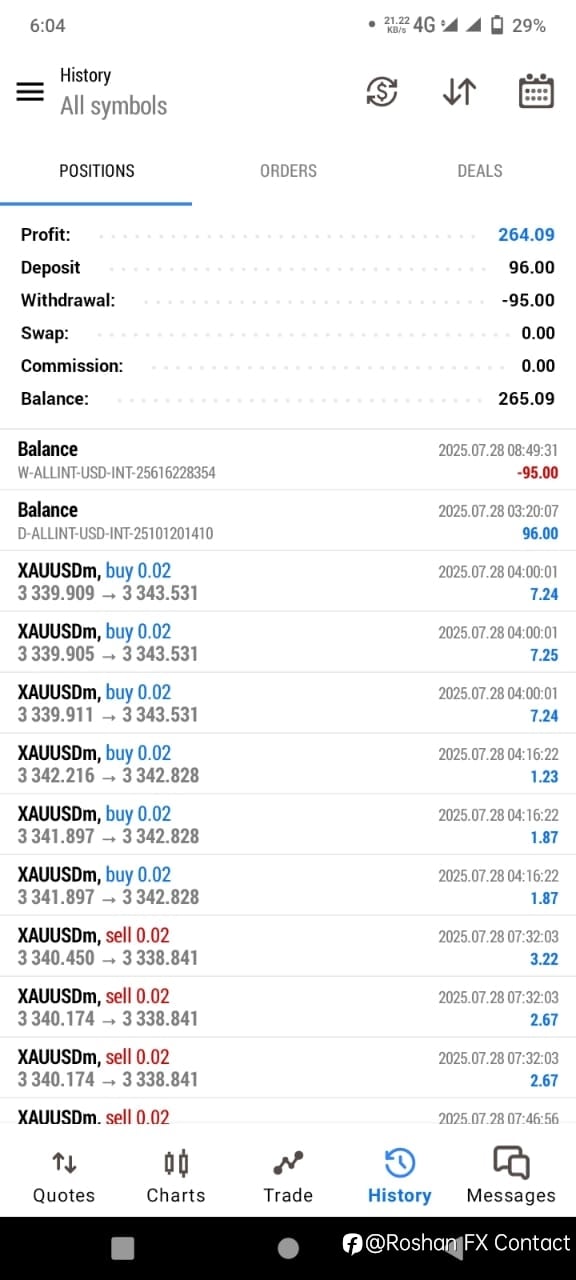Select the History bottom tab
This screenshot has height=1280, width=576.
pyautogui.click(x=399, y=1176)
